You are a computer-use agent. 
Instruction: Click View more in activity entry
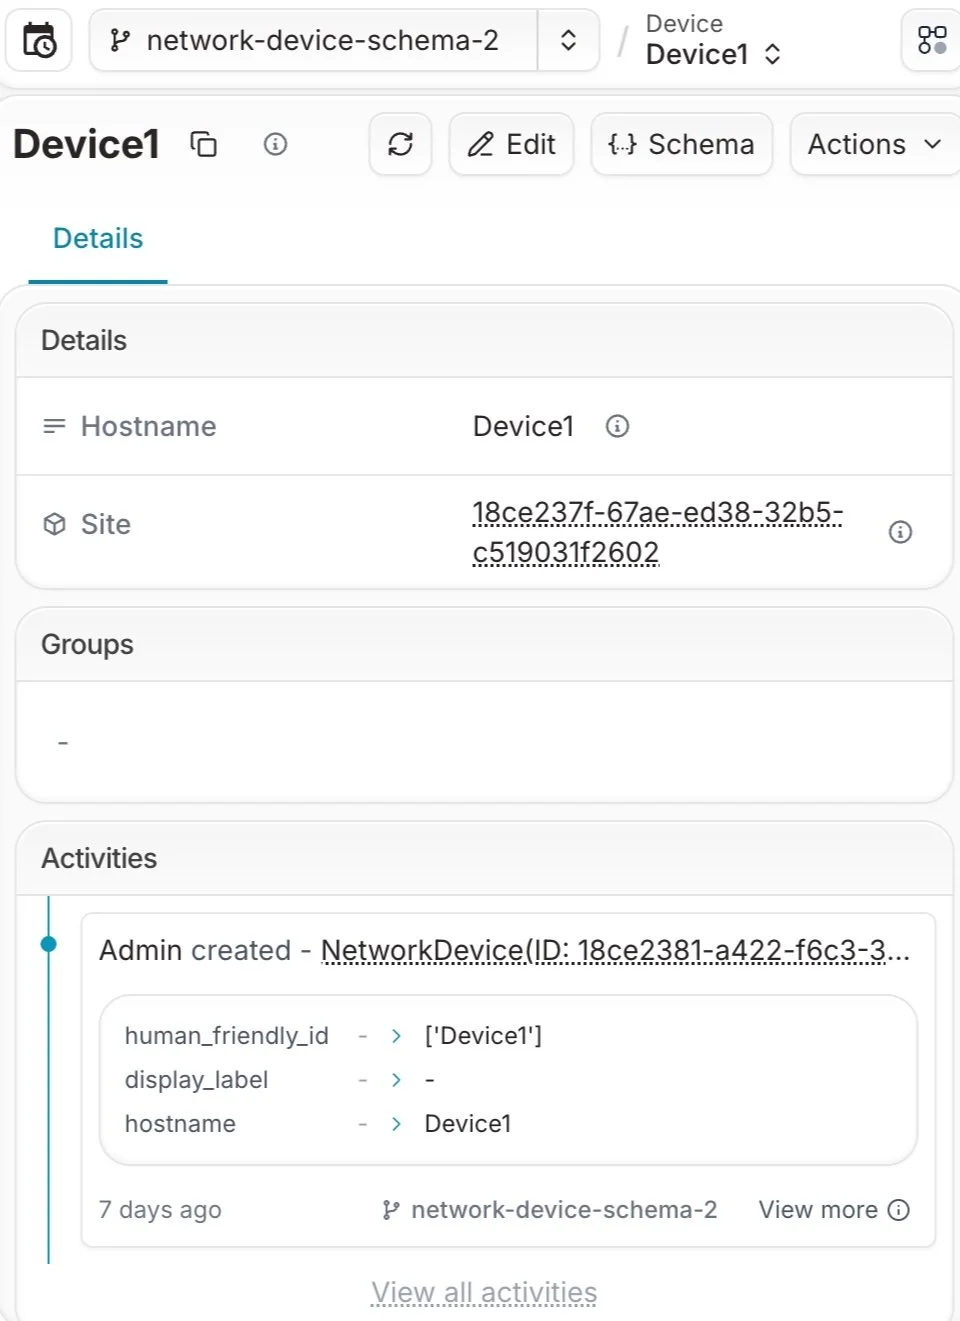(x=818, y=1211)
